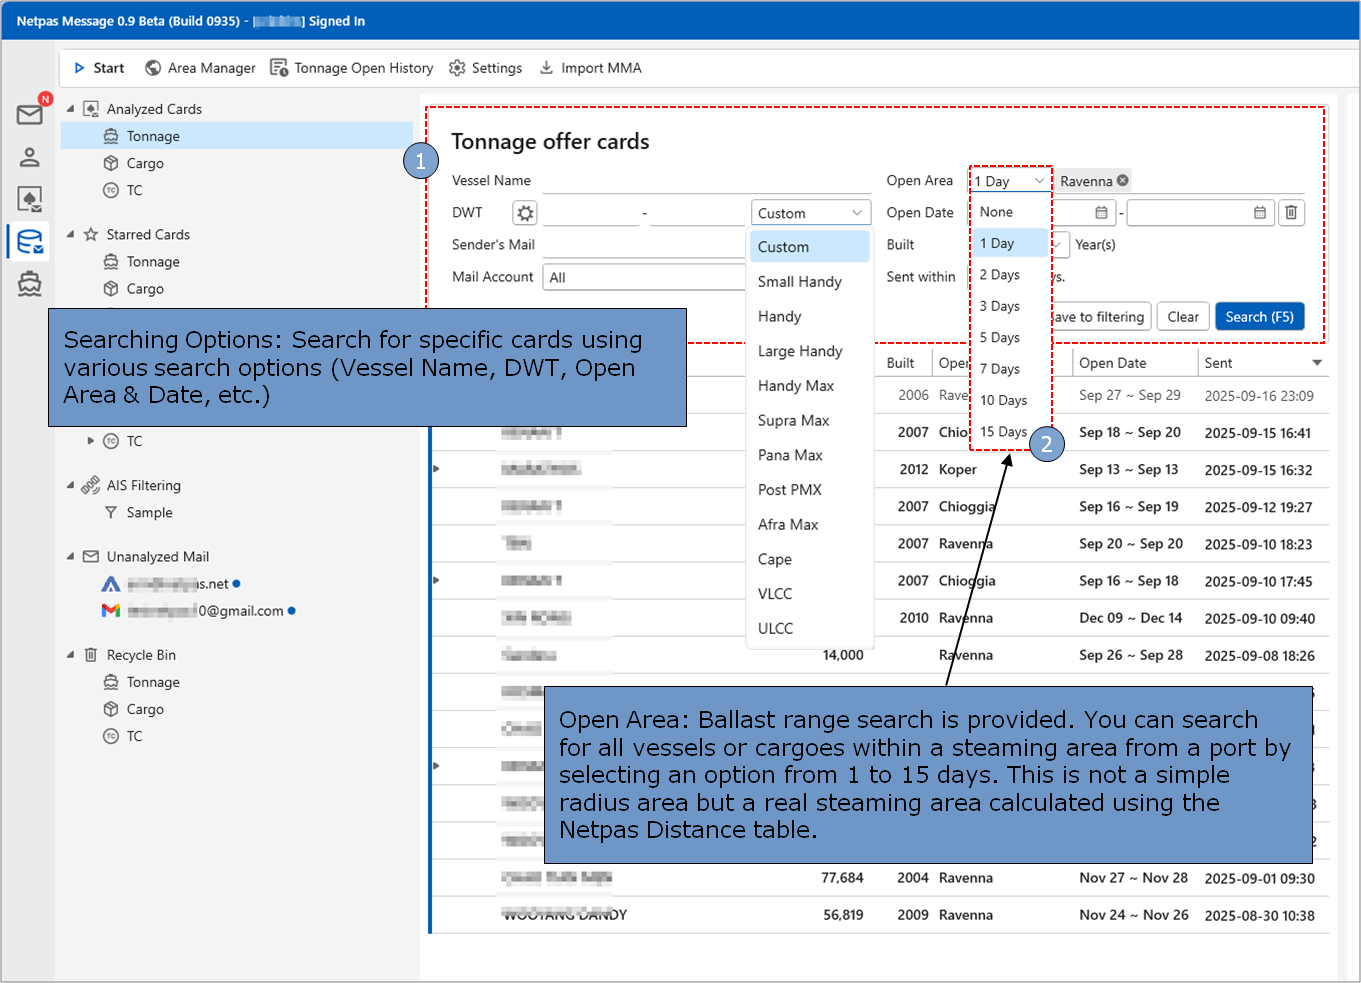Screen dimensions: 1361x983
Task: Sort by the Sent column arrow
Action: click(1317, 363)
